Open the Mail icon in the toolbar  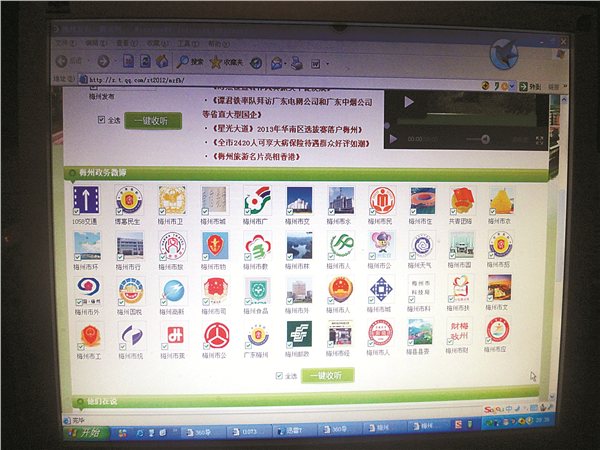coord(276,63)
